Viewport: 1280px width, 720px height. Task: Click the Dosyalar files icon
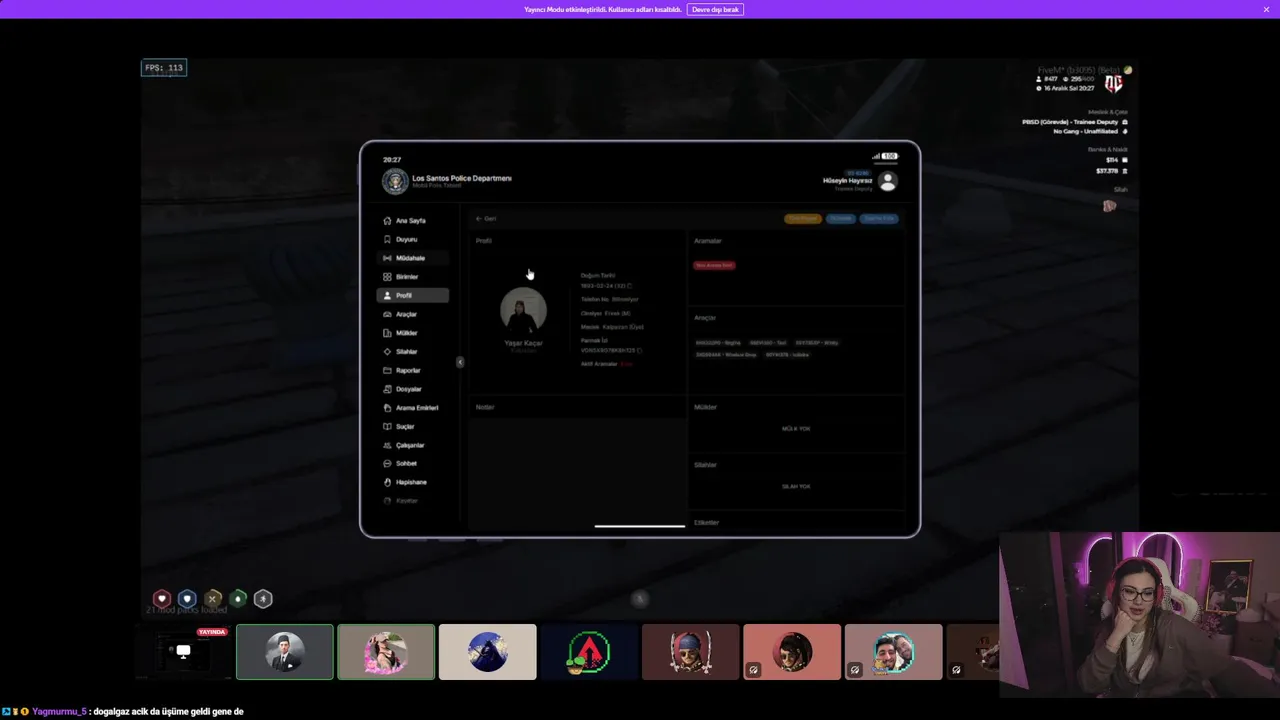pos(387,389)
